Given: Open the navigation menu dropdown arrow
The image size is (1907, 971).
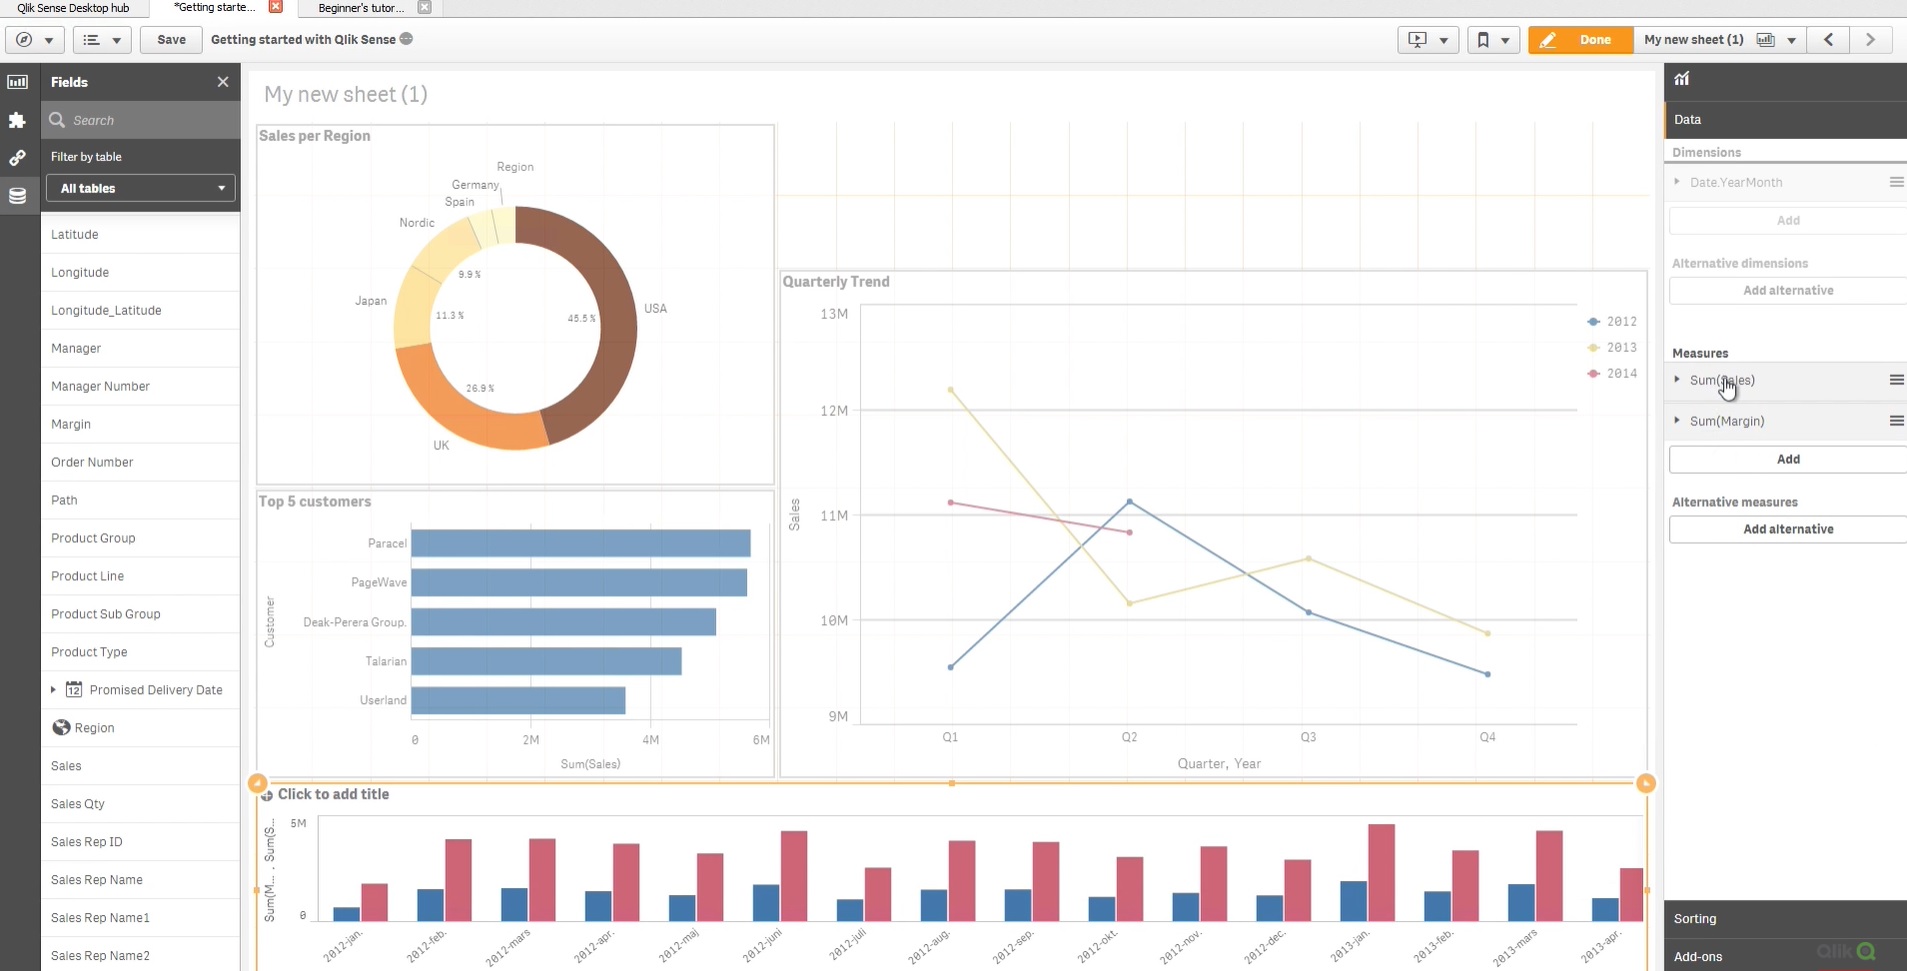Looking at the screenshot, I should 48,41.
